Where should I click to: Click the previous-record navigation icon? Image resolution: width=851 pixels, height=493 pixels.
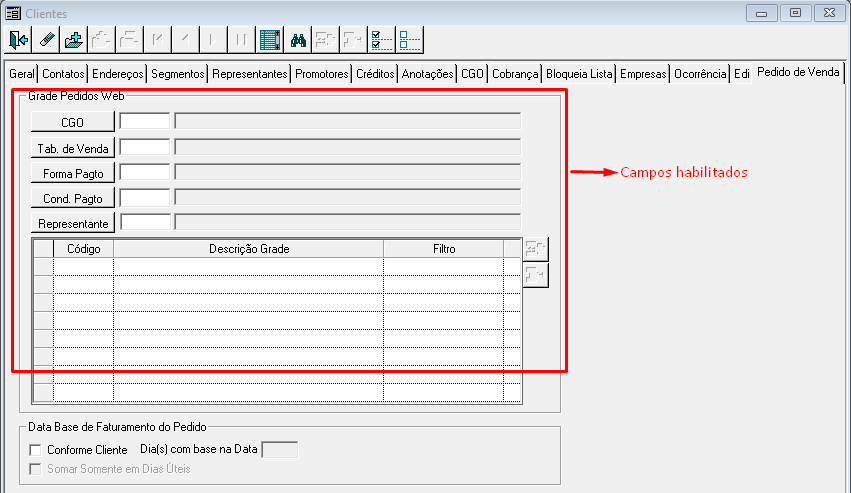[x=185, y=40]
